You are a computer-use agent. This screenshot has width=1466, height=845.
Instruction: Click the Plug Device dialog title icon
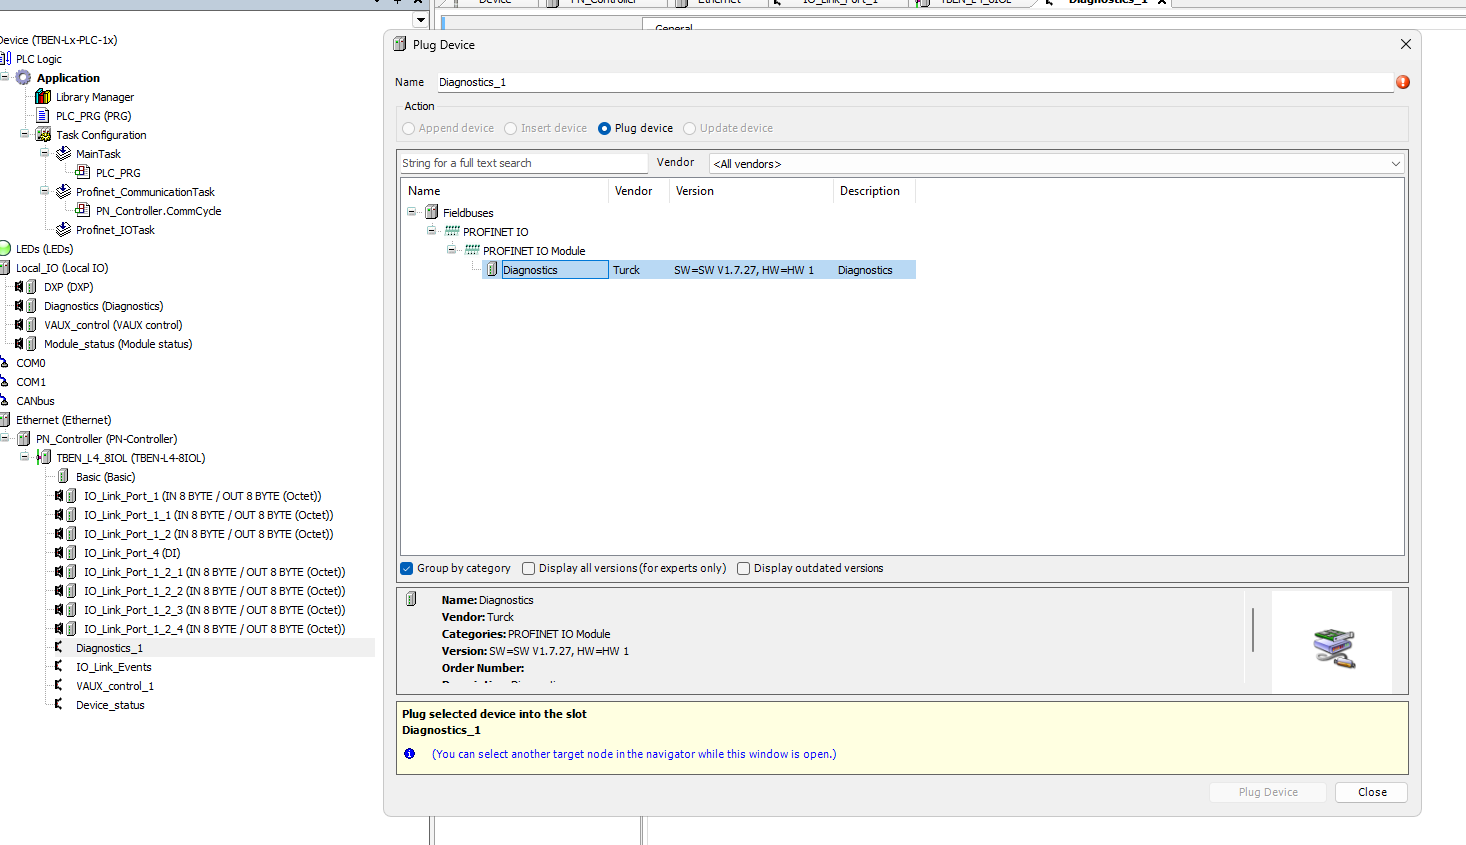click(399, 44)
